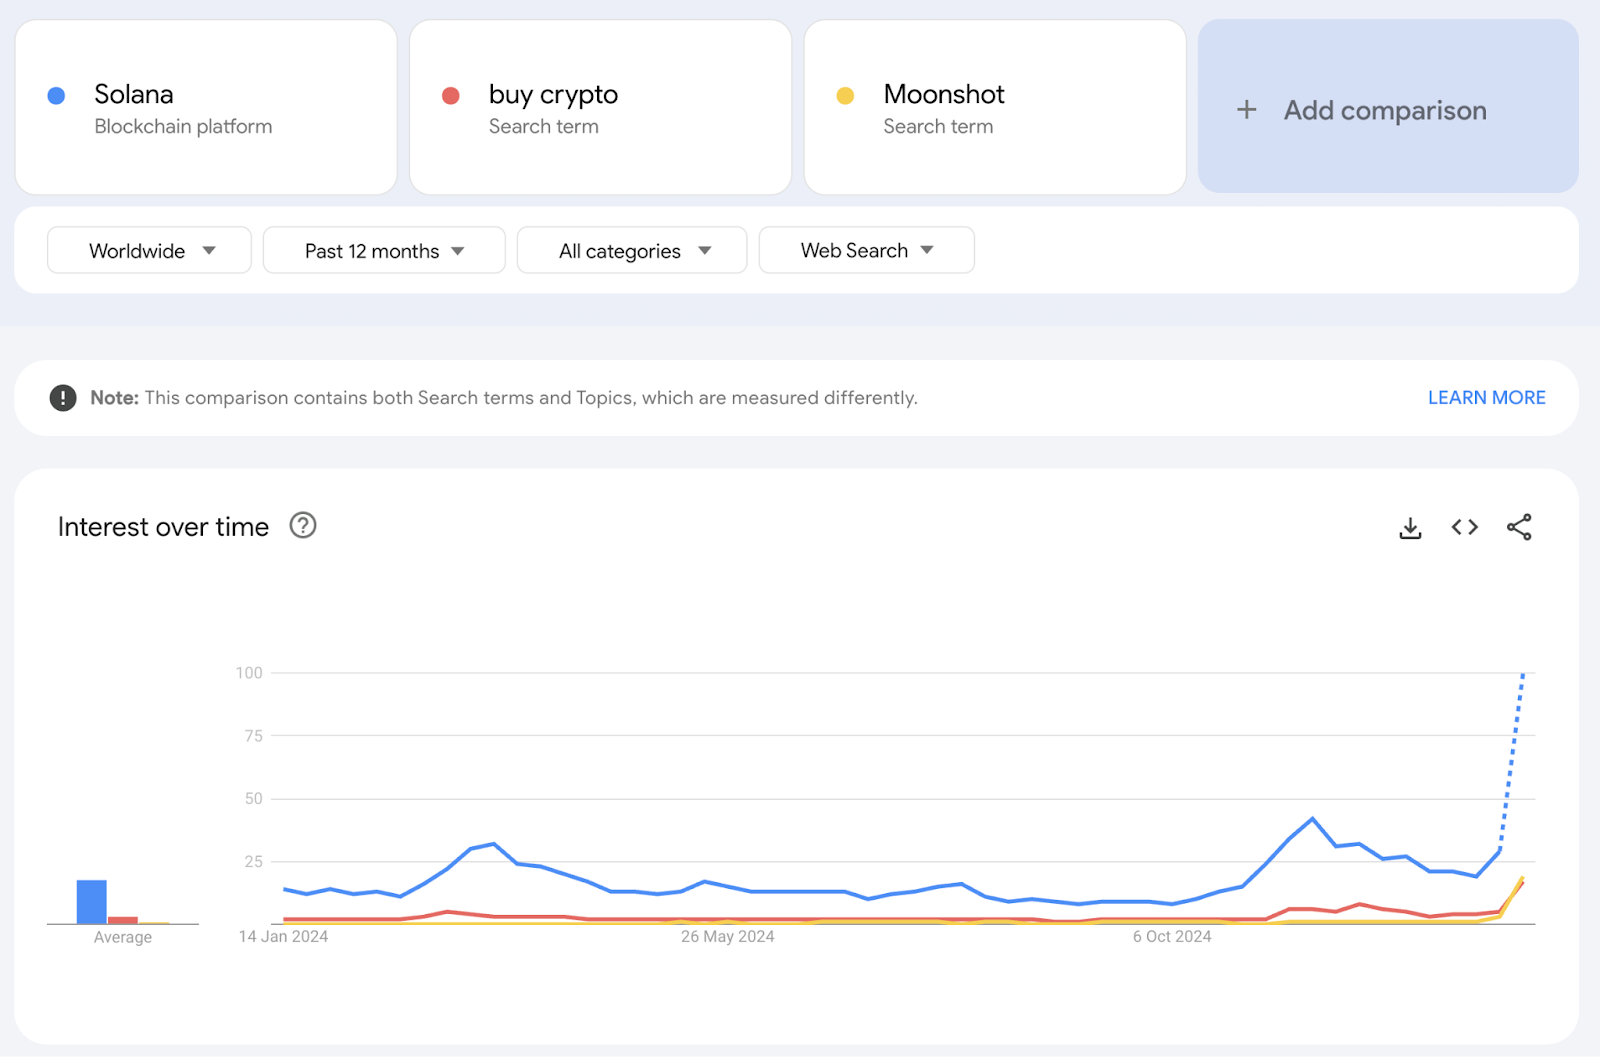Click the LEARN MORE link
The height and width of the screenshot is (1057, 1600).
(x=1486, y=398)
